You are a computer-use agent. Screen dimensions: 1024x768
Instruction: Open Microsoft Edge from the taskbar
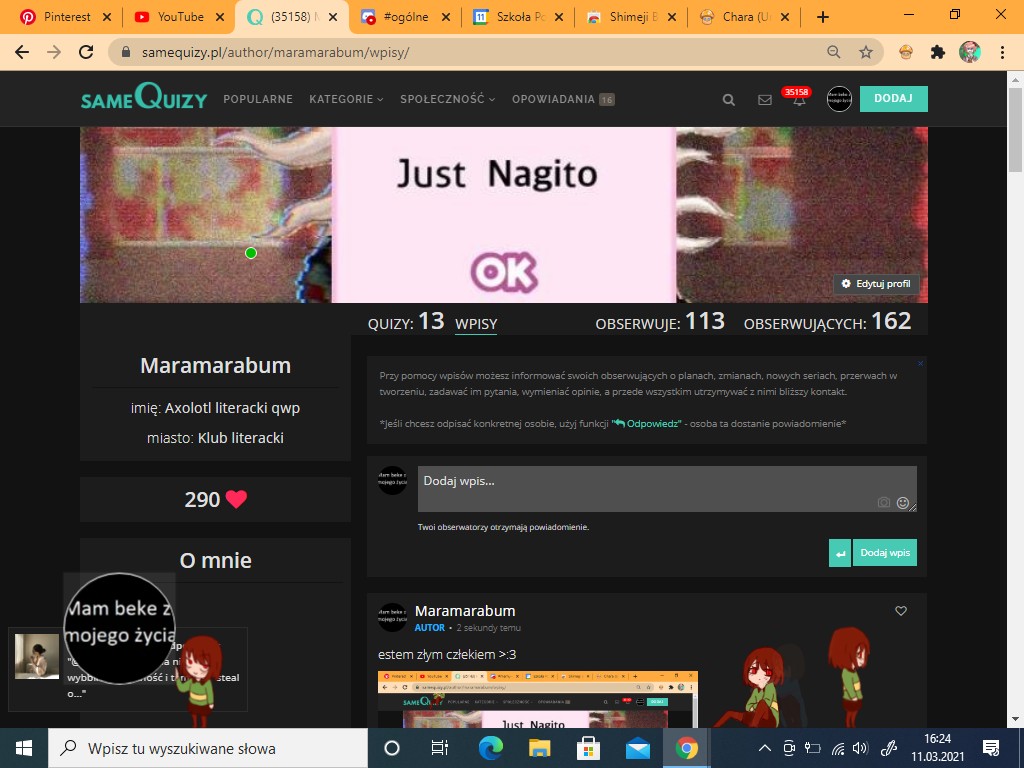[x=490, y=748]
